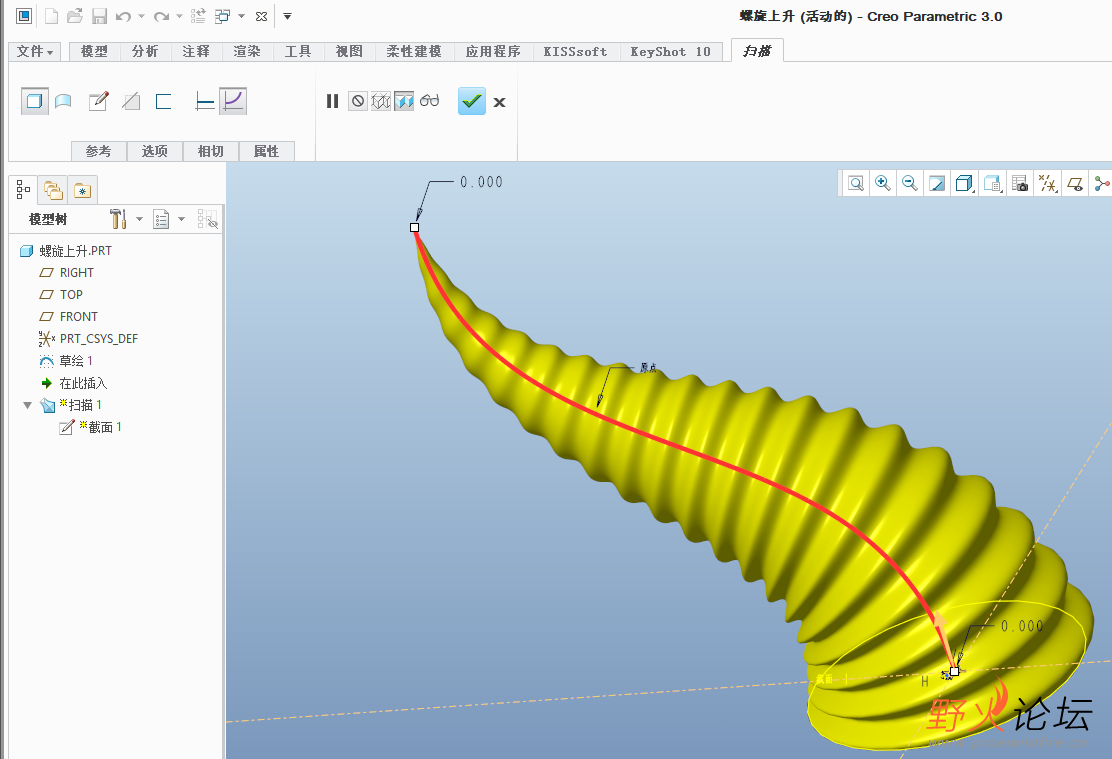Open the sweep section sketch editor

coord(98,101)
